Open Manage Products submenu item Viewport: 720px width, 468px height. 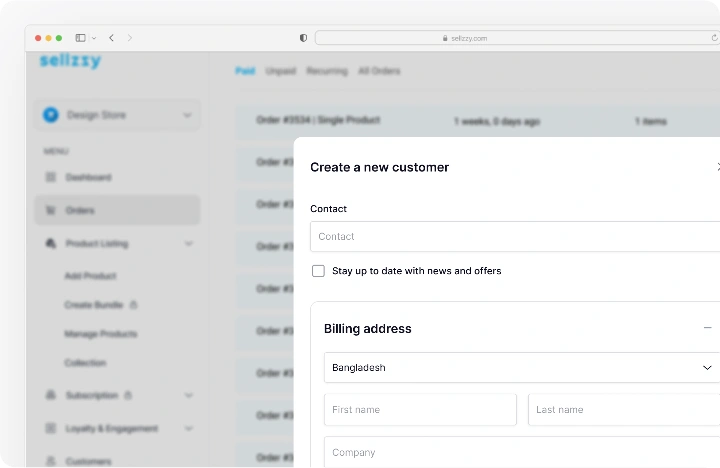click(101, 333)
